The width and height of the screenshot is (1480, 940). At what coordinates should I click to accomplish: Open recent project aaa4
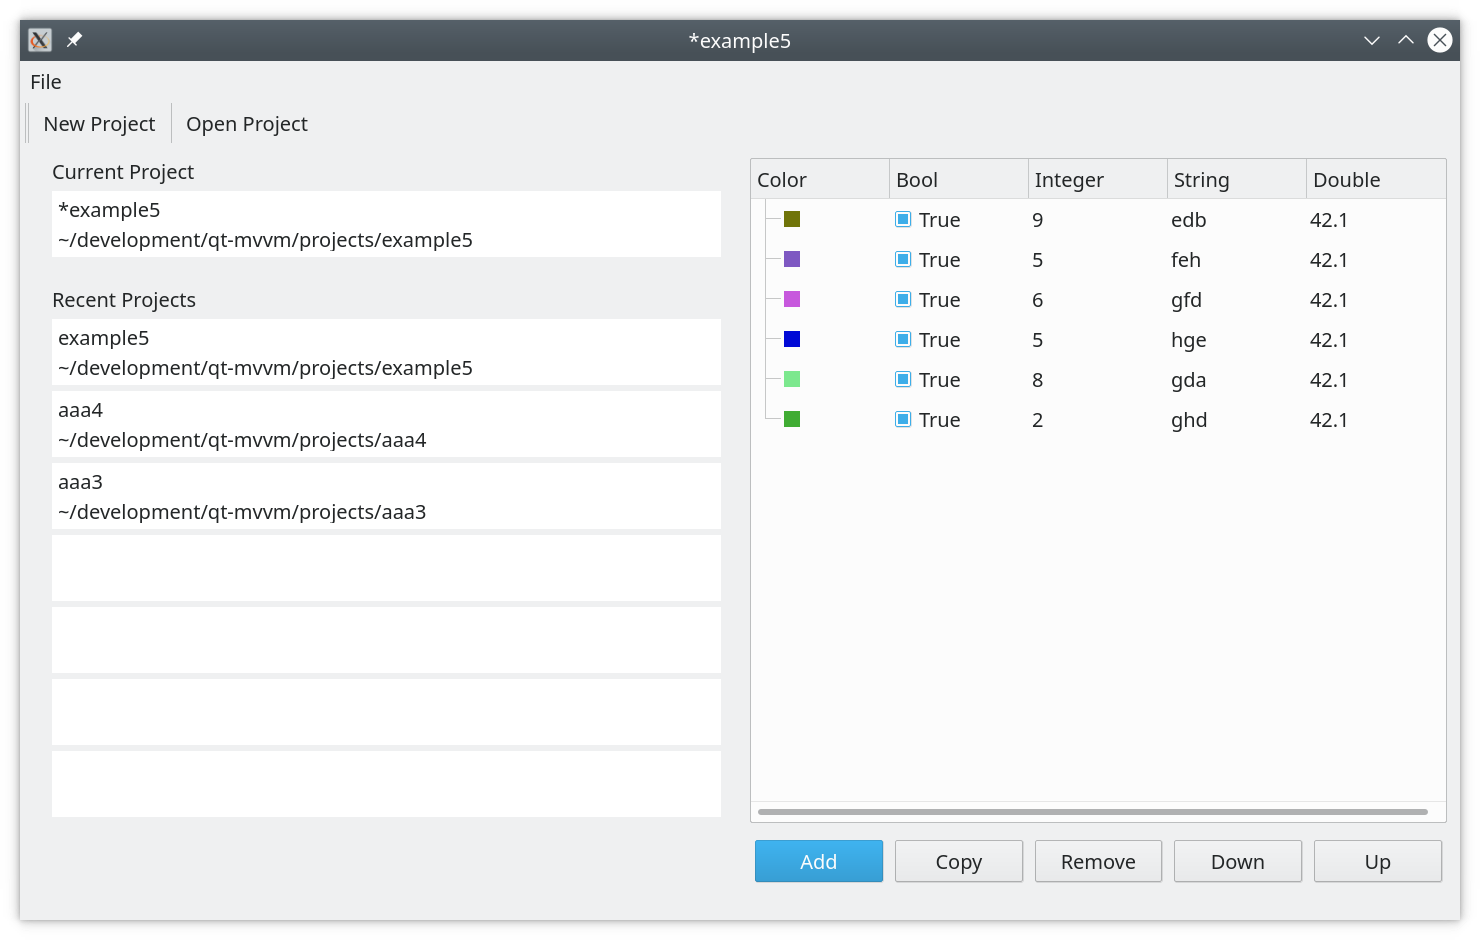[x=386, y=424]
